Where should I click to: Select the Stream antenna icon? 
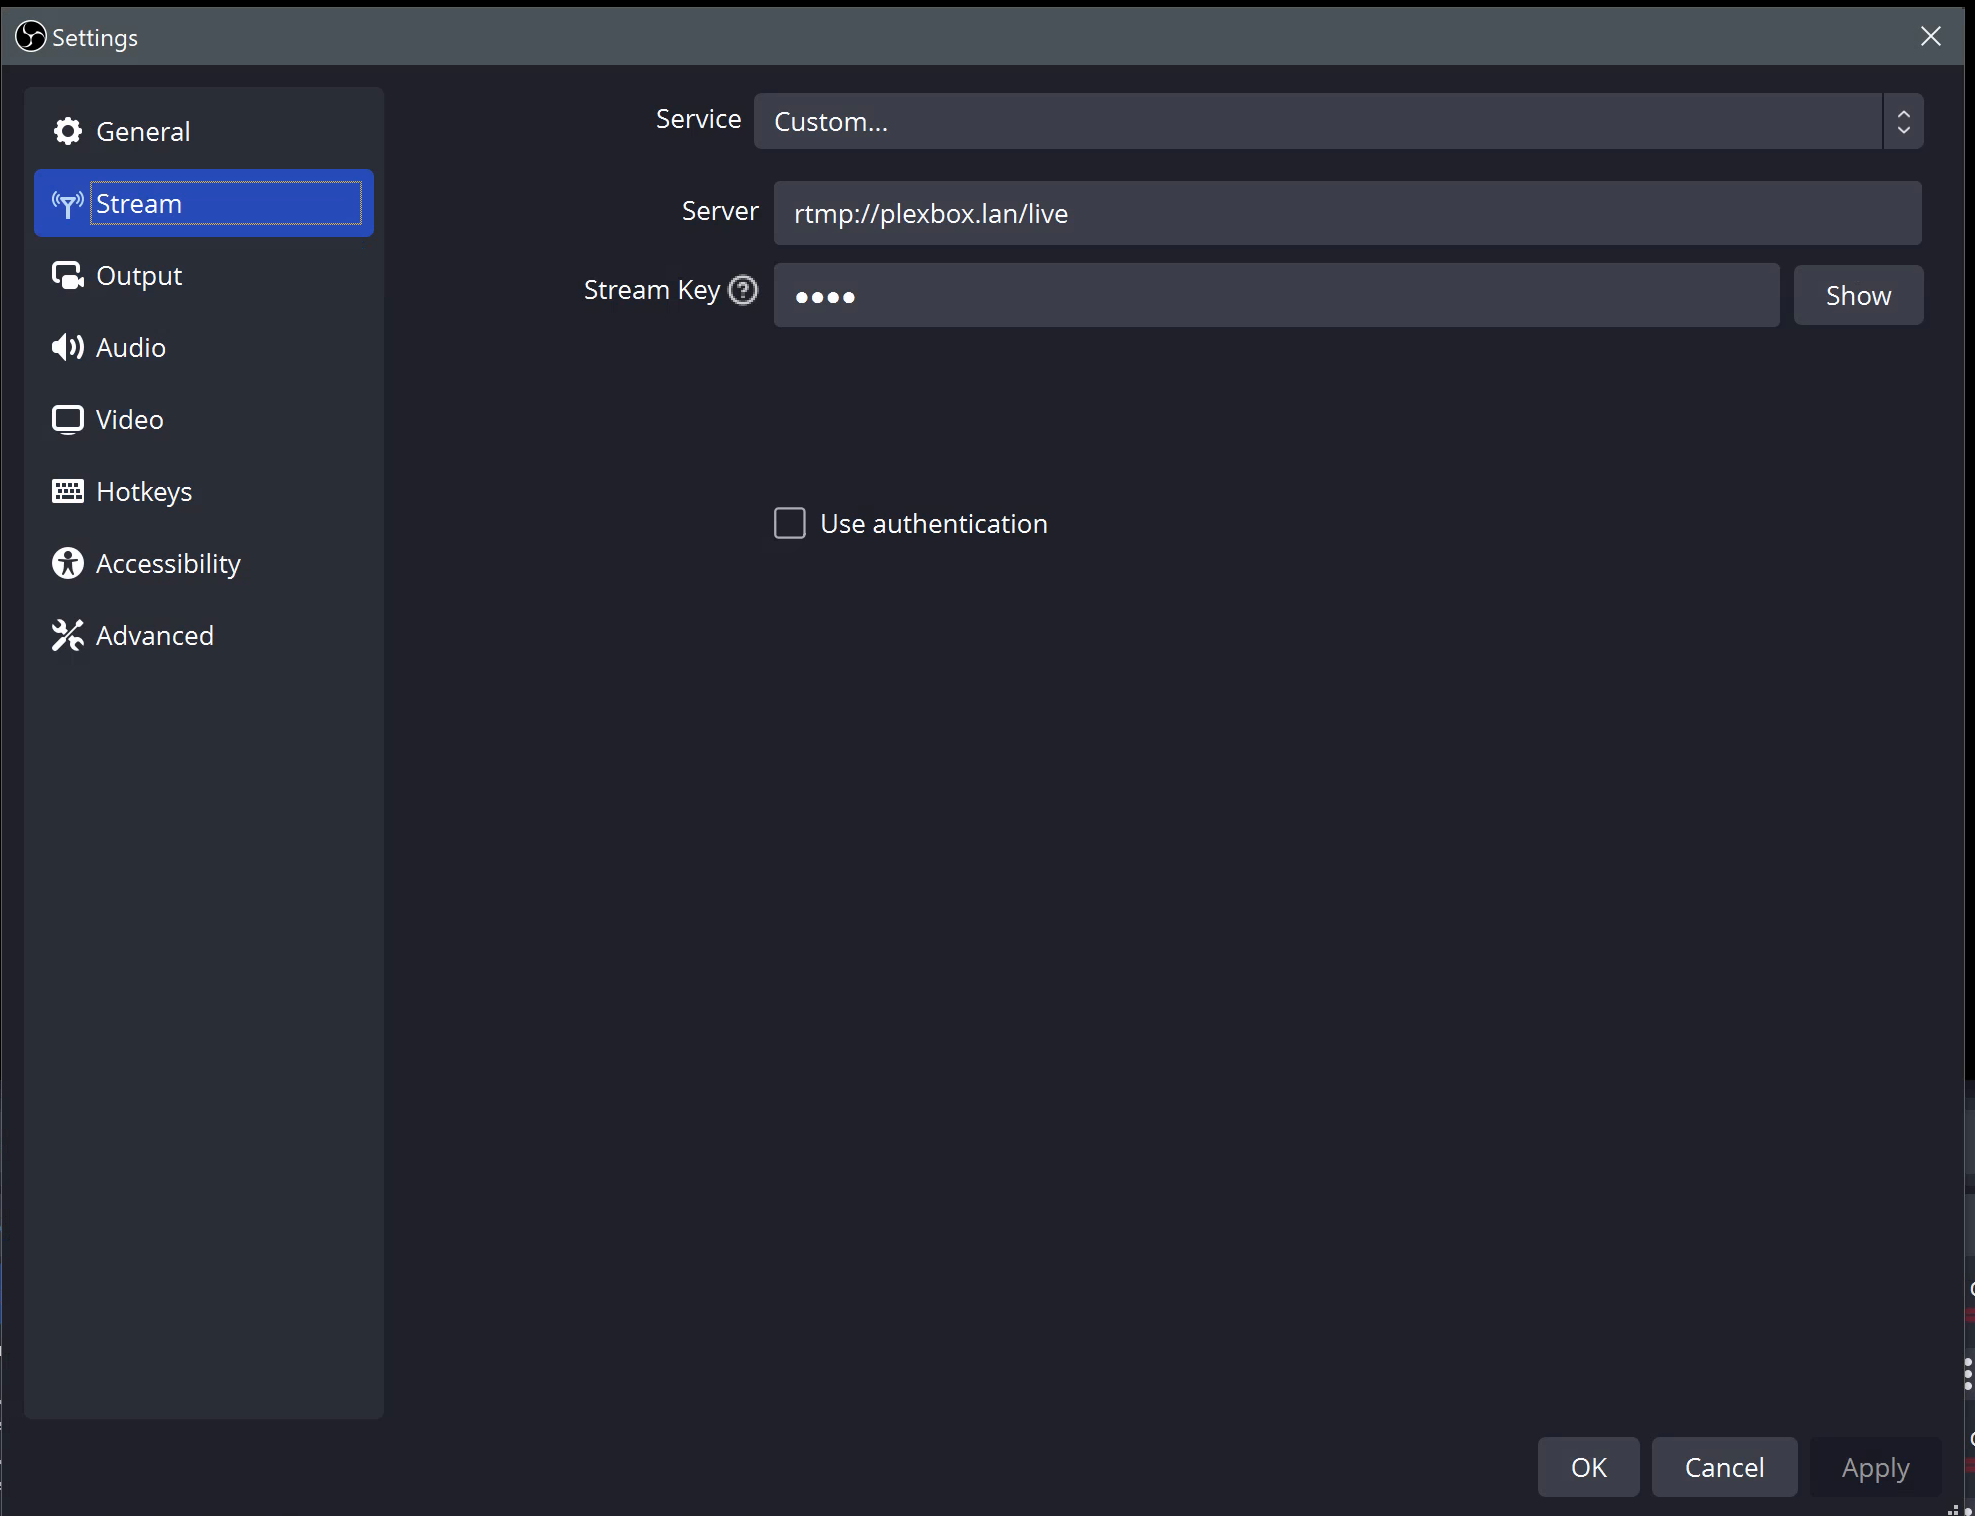[x=66, y=203]
